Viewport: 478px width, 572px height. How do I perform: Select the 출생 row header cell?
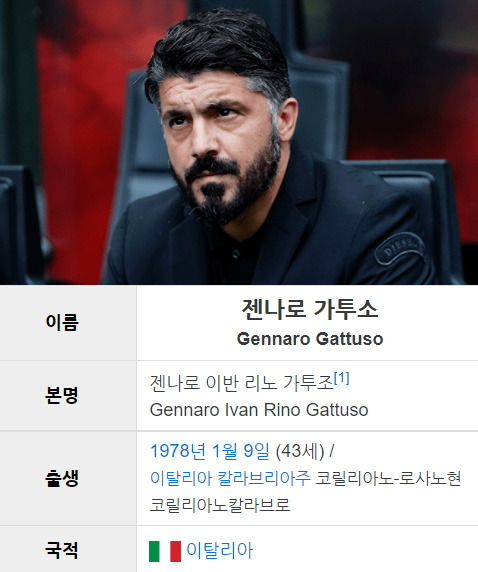(x=68, y=478)
